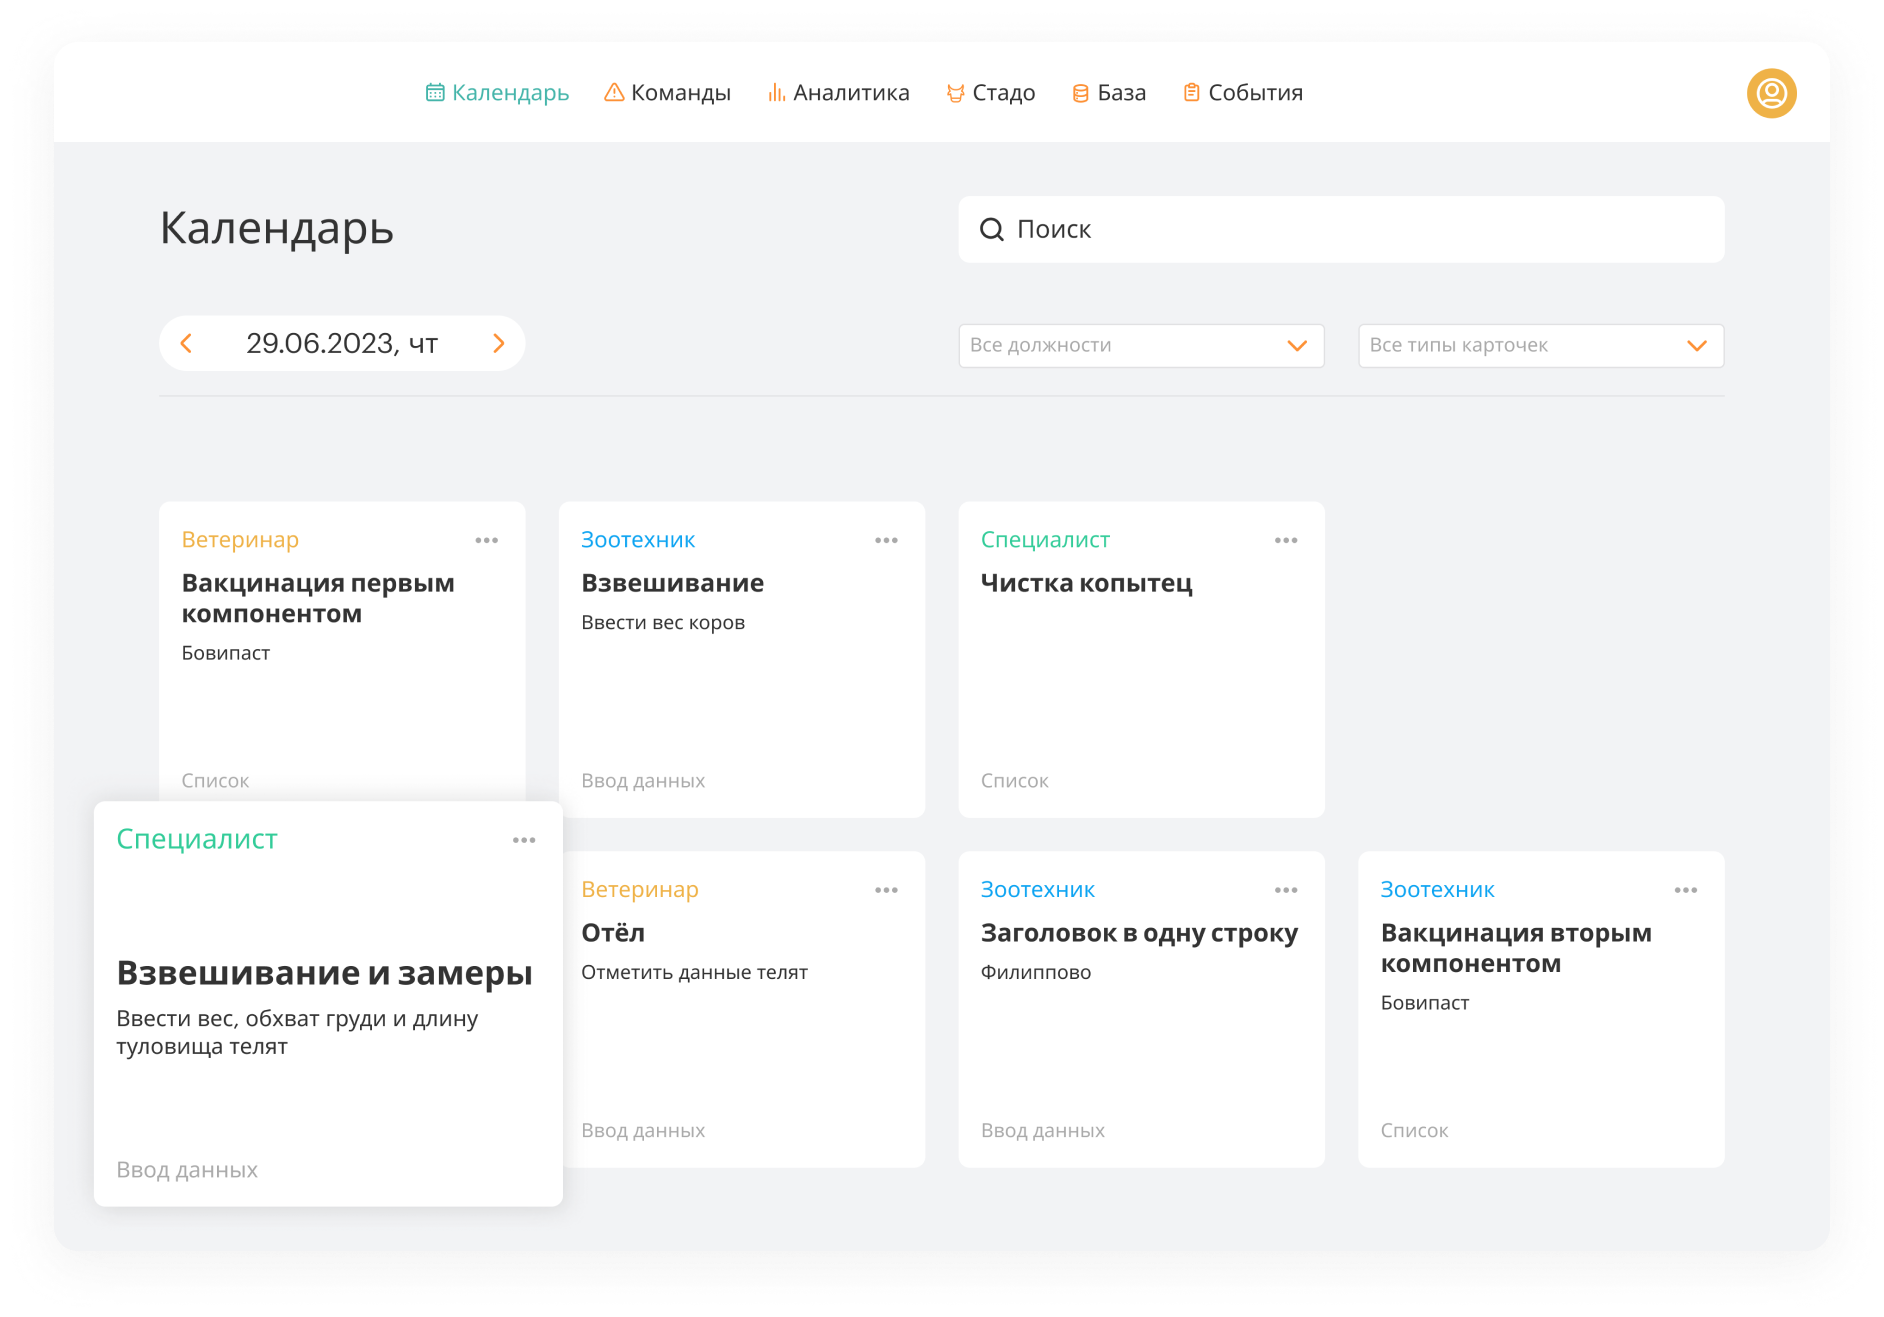Open three-dot menu on Взвешивание card
Image resolution: width=1884 pixels, height=1317 pixels.
click(886, 541)
